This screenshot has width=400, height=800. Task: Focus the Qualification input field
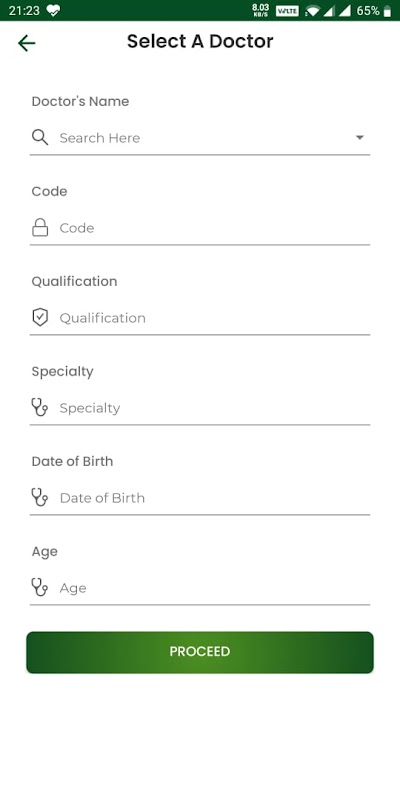click(x=200, y=318)
